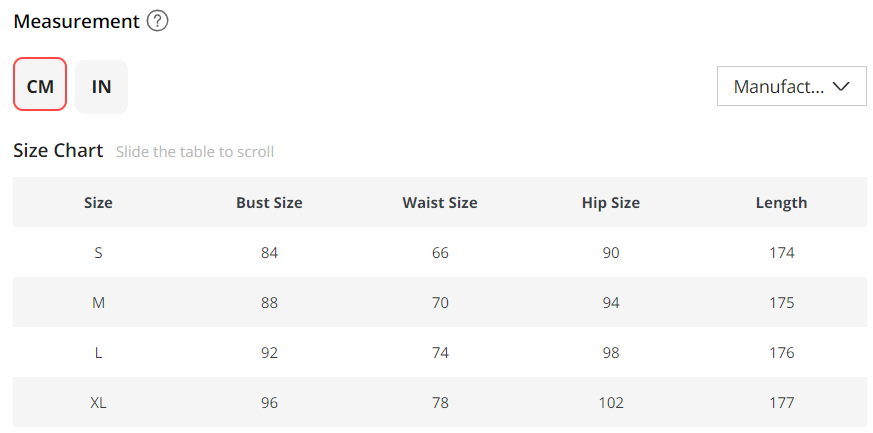Screen dimensions: 873x433
Task: Click the L length value 176
Action: [x=781, y=353]
